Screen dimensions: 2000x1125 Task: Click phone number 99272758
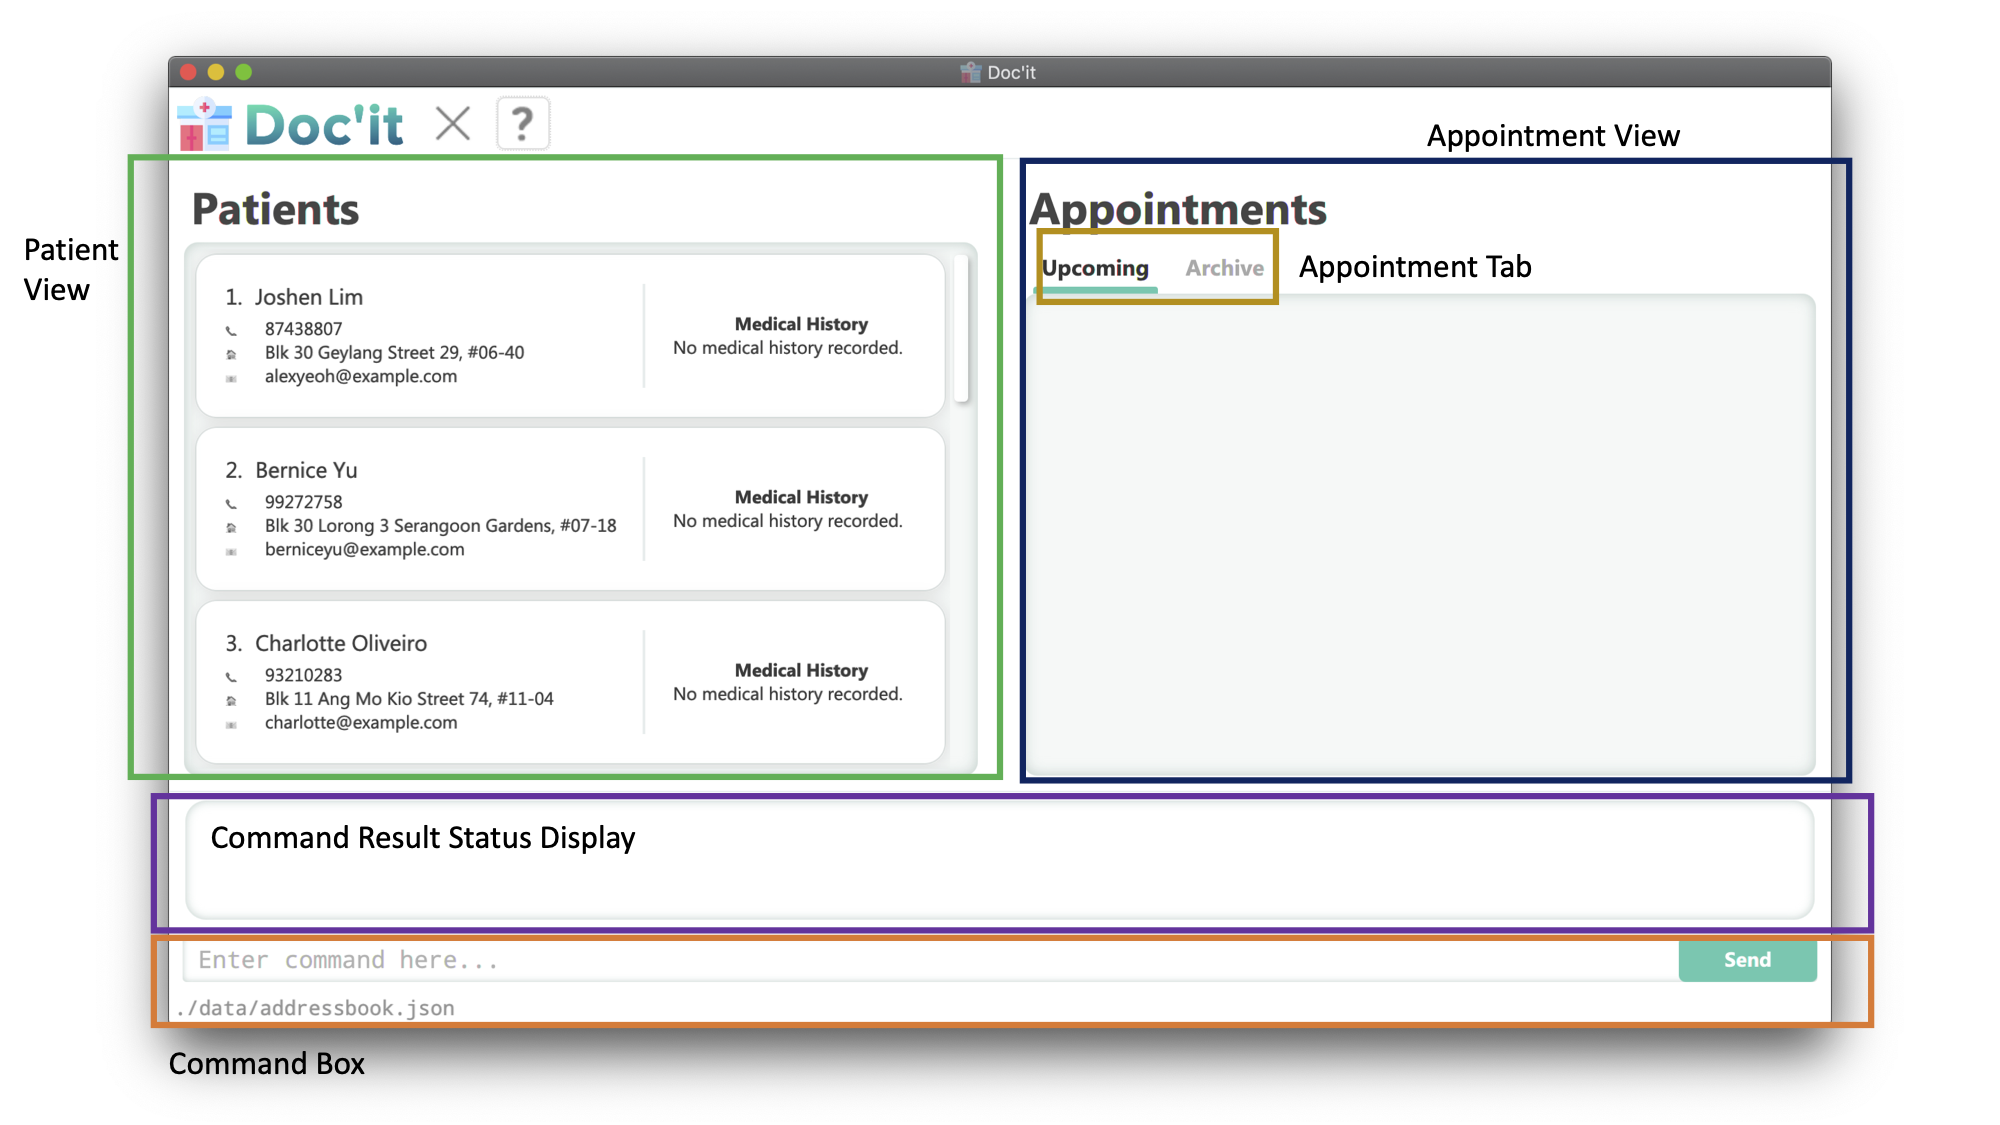(303, 502)
